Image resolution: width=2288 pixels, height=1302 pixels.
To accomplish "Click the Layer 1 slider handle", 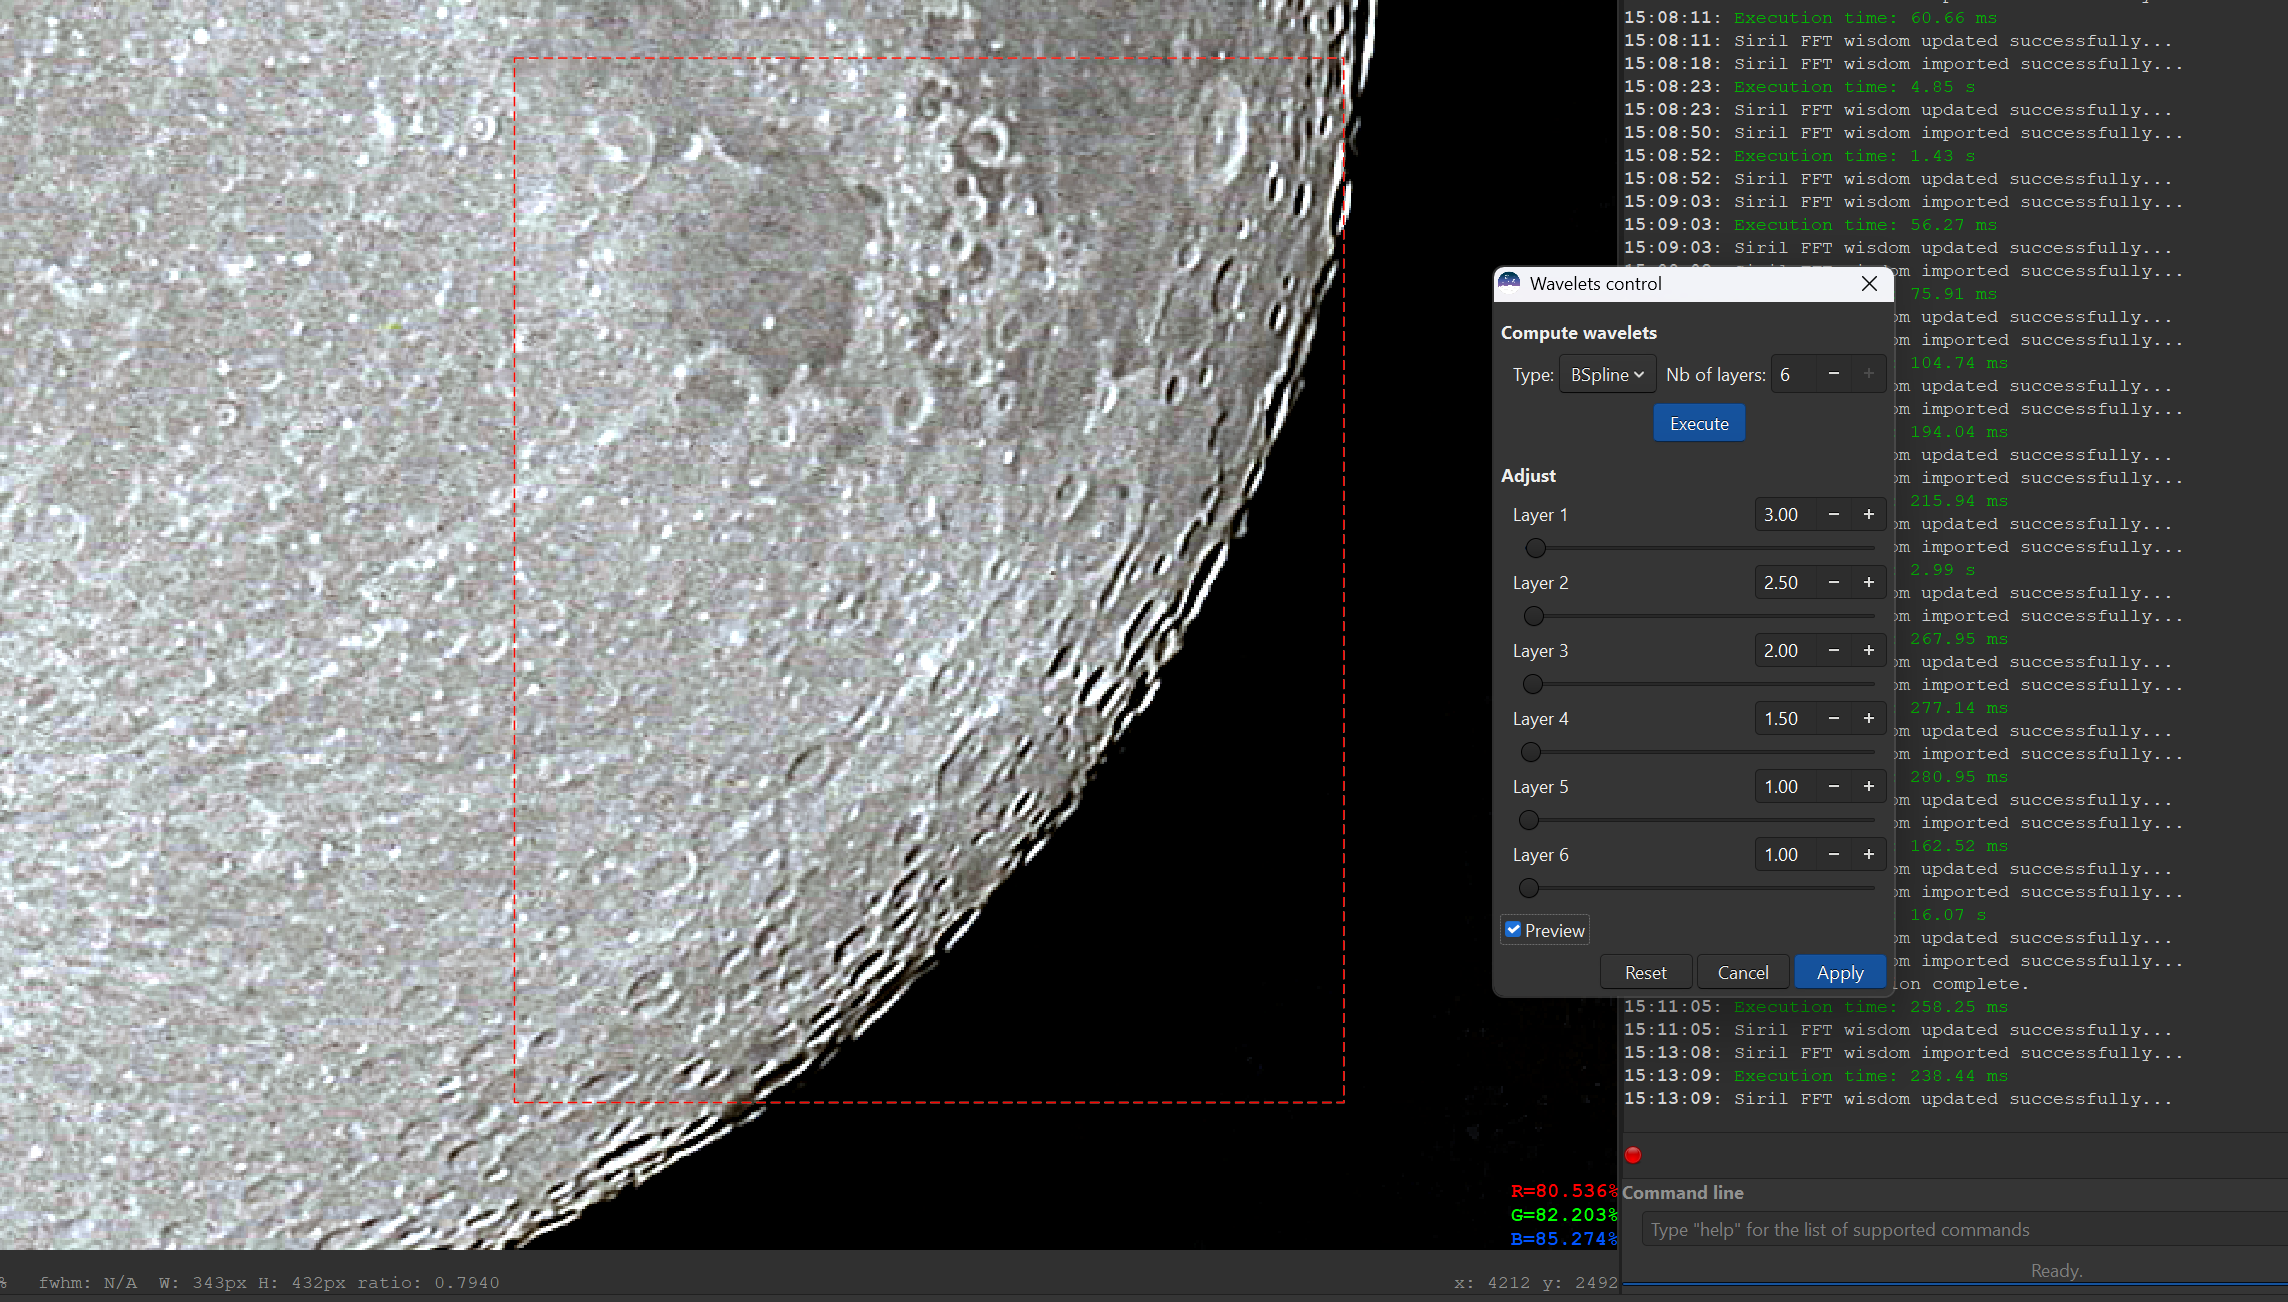I will pos(1536,548).
